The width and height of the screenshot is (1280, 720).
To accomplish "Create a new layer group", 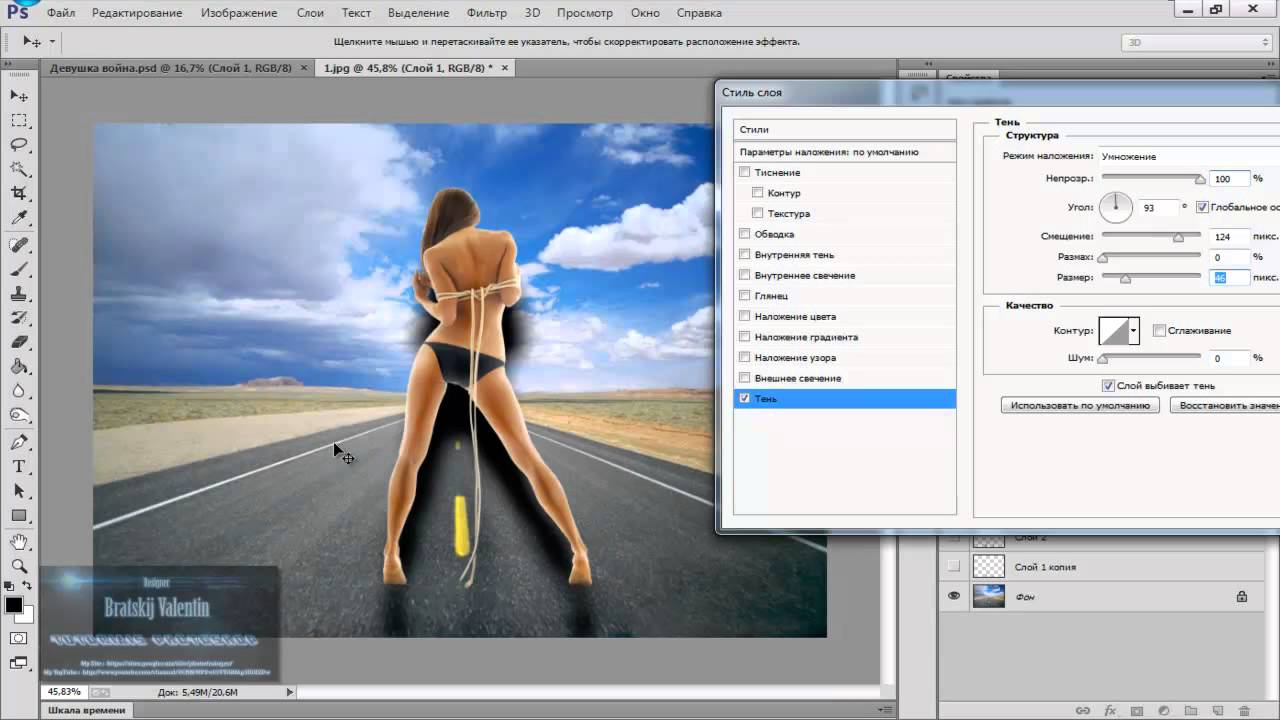I will point(1191,710).
